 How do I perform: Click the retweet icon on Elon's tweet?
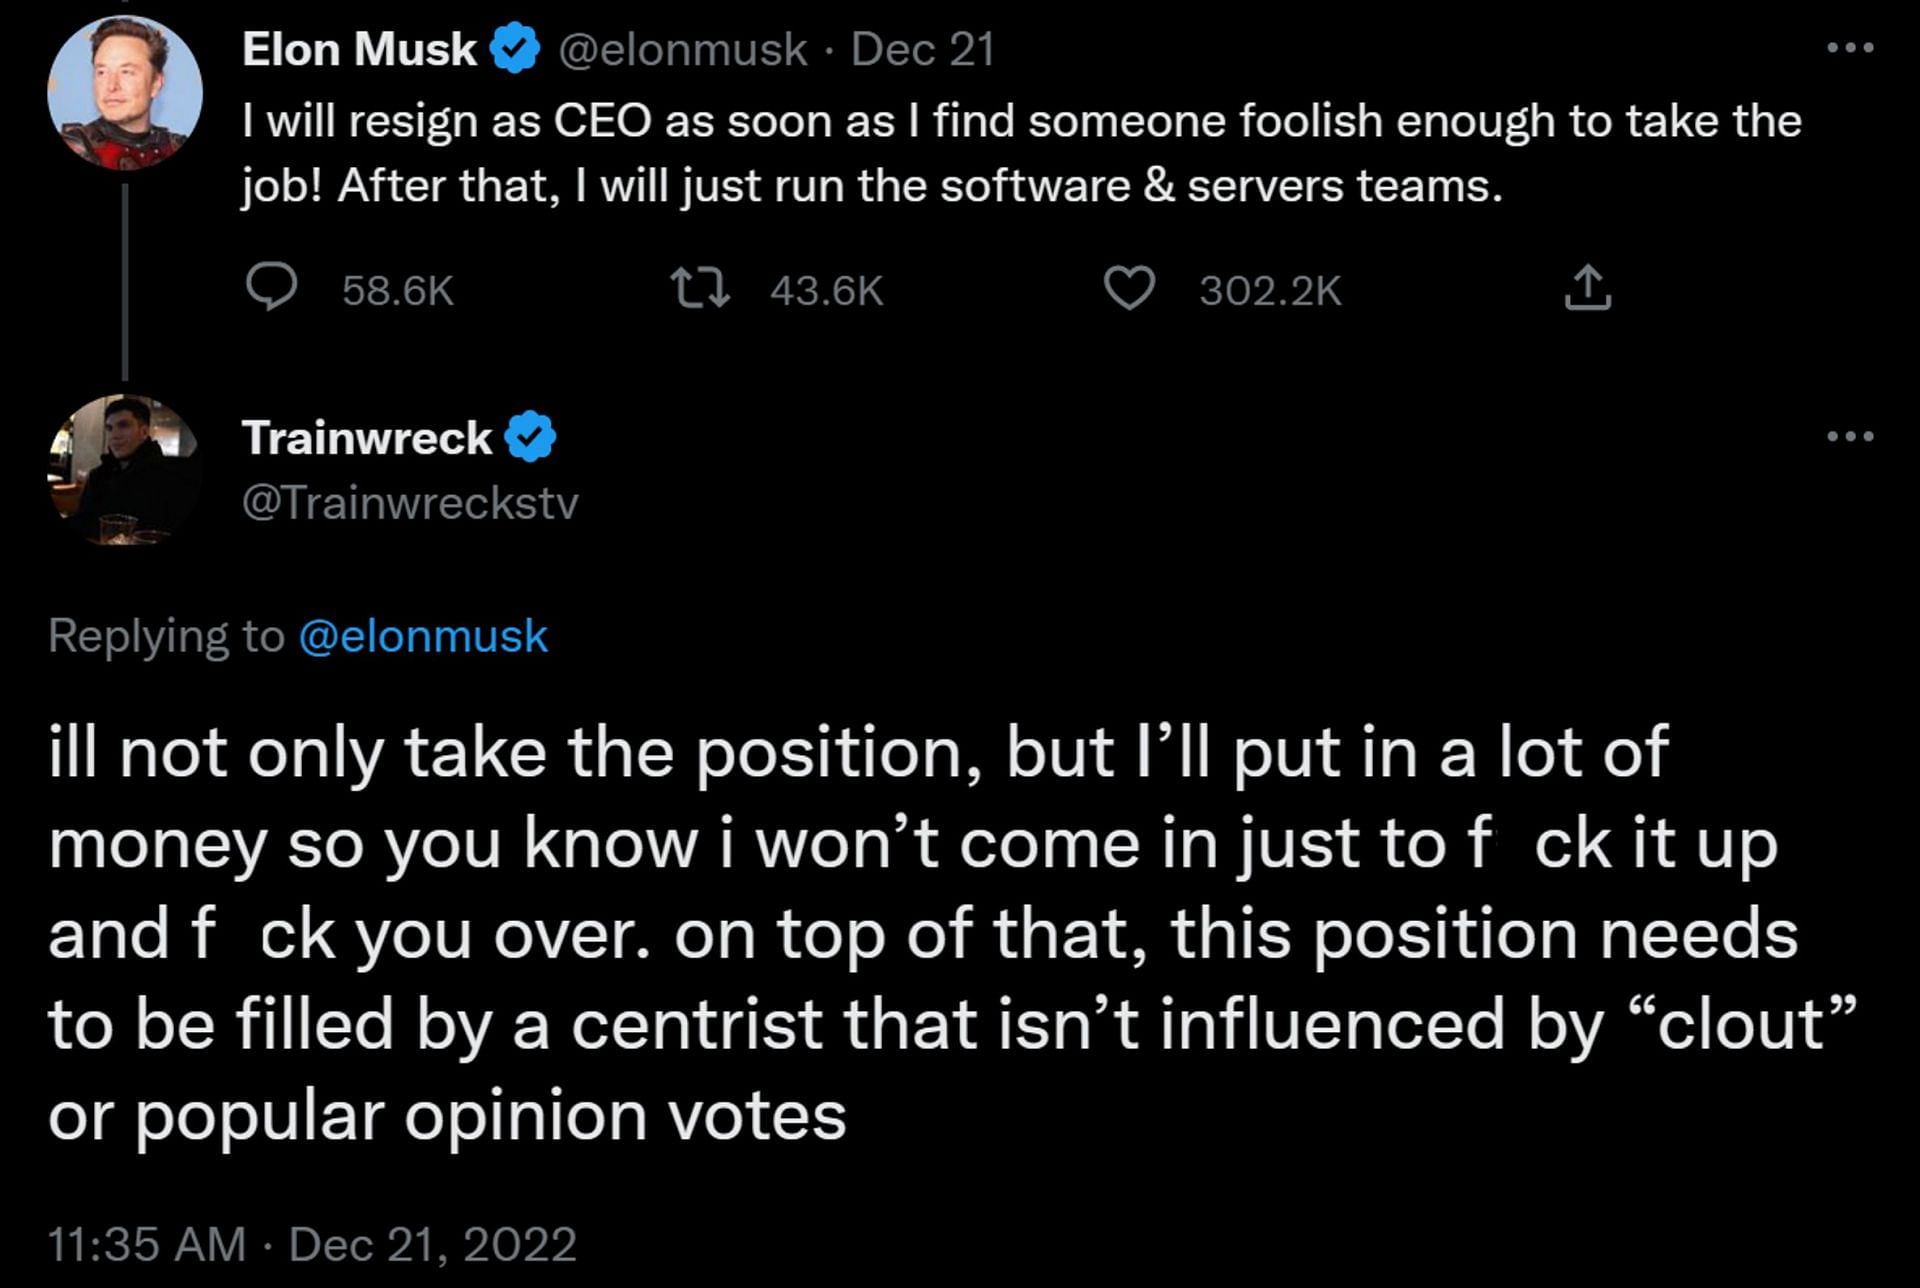point(700,290)
